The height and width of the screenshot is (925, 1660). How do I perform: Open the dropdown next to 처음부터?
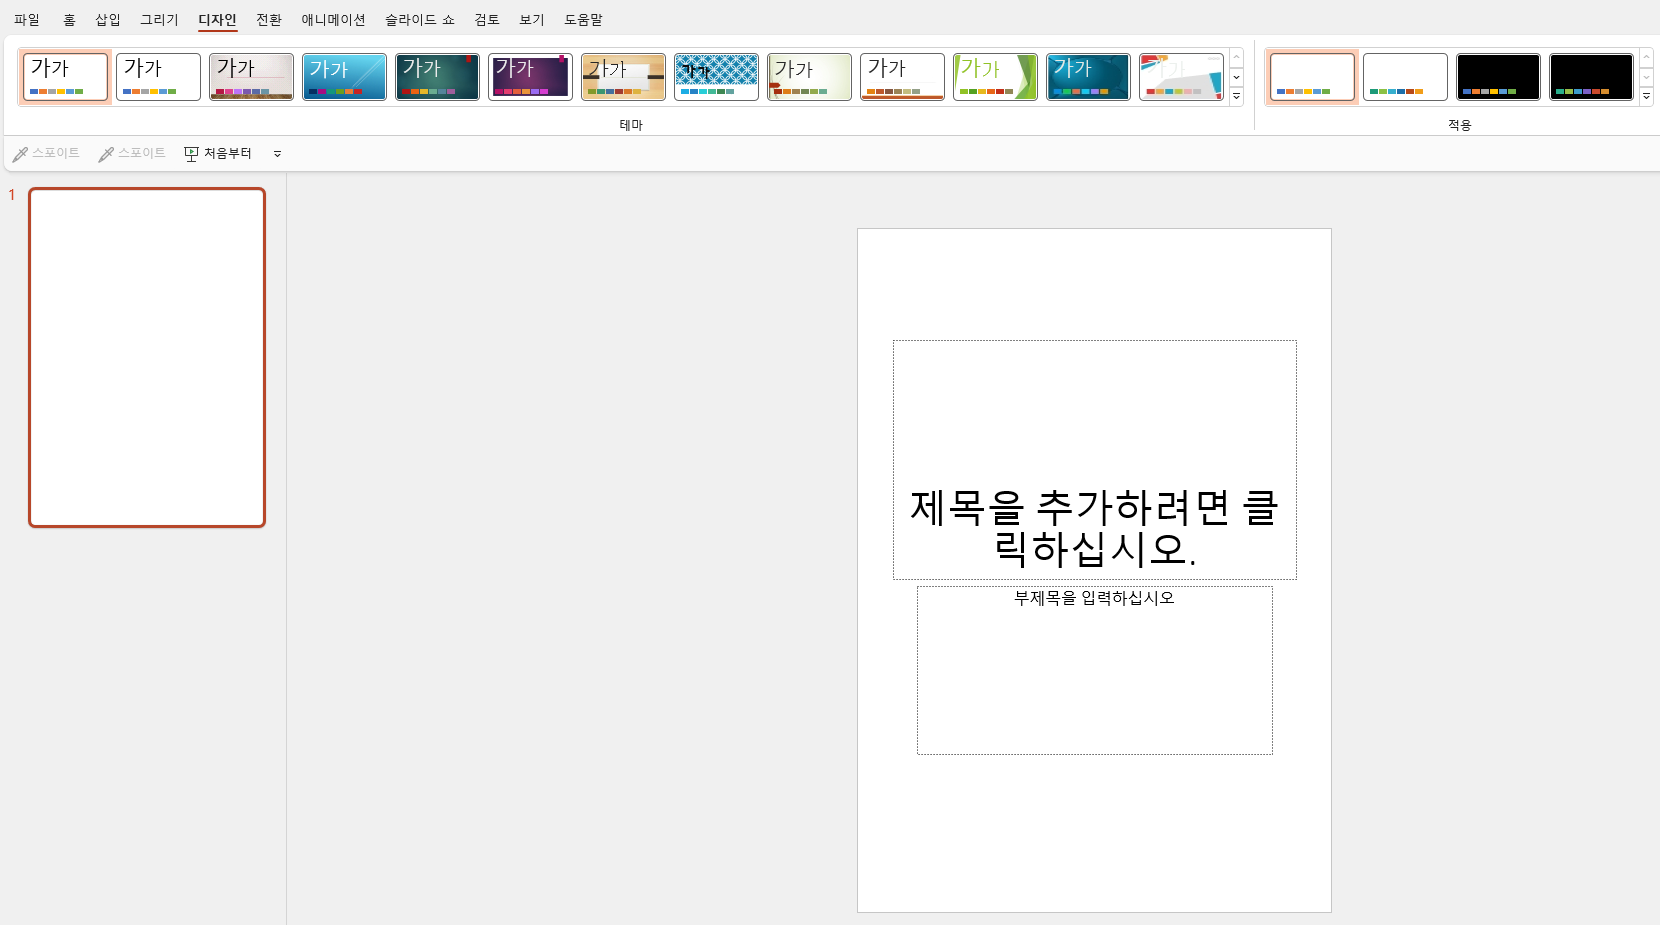pyautogui.click(x=277, y=153)
